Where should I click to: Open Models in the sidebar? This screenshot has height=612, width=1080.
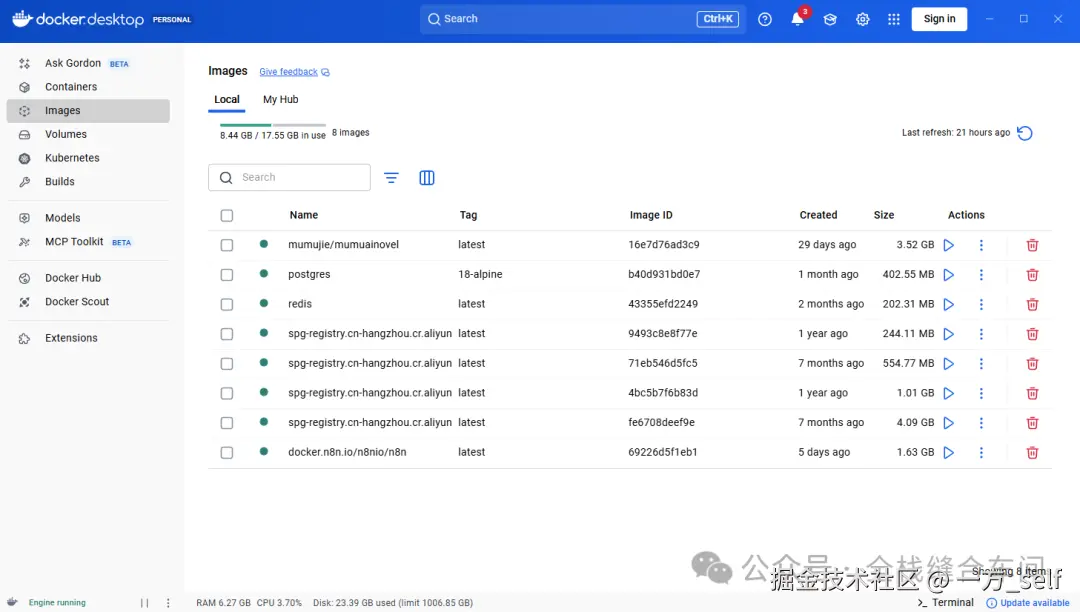[x=88, y=218]
